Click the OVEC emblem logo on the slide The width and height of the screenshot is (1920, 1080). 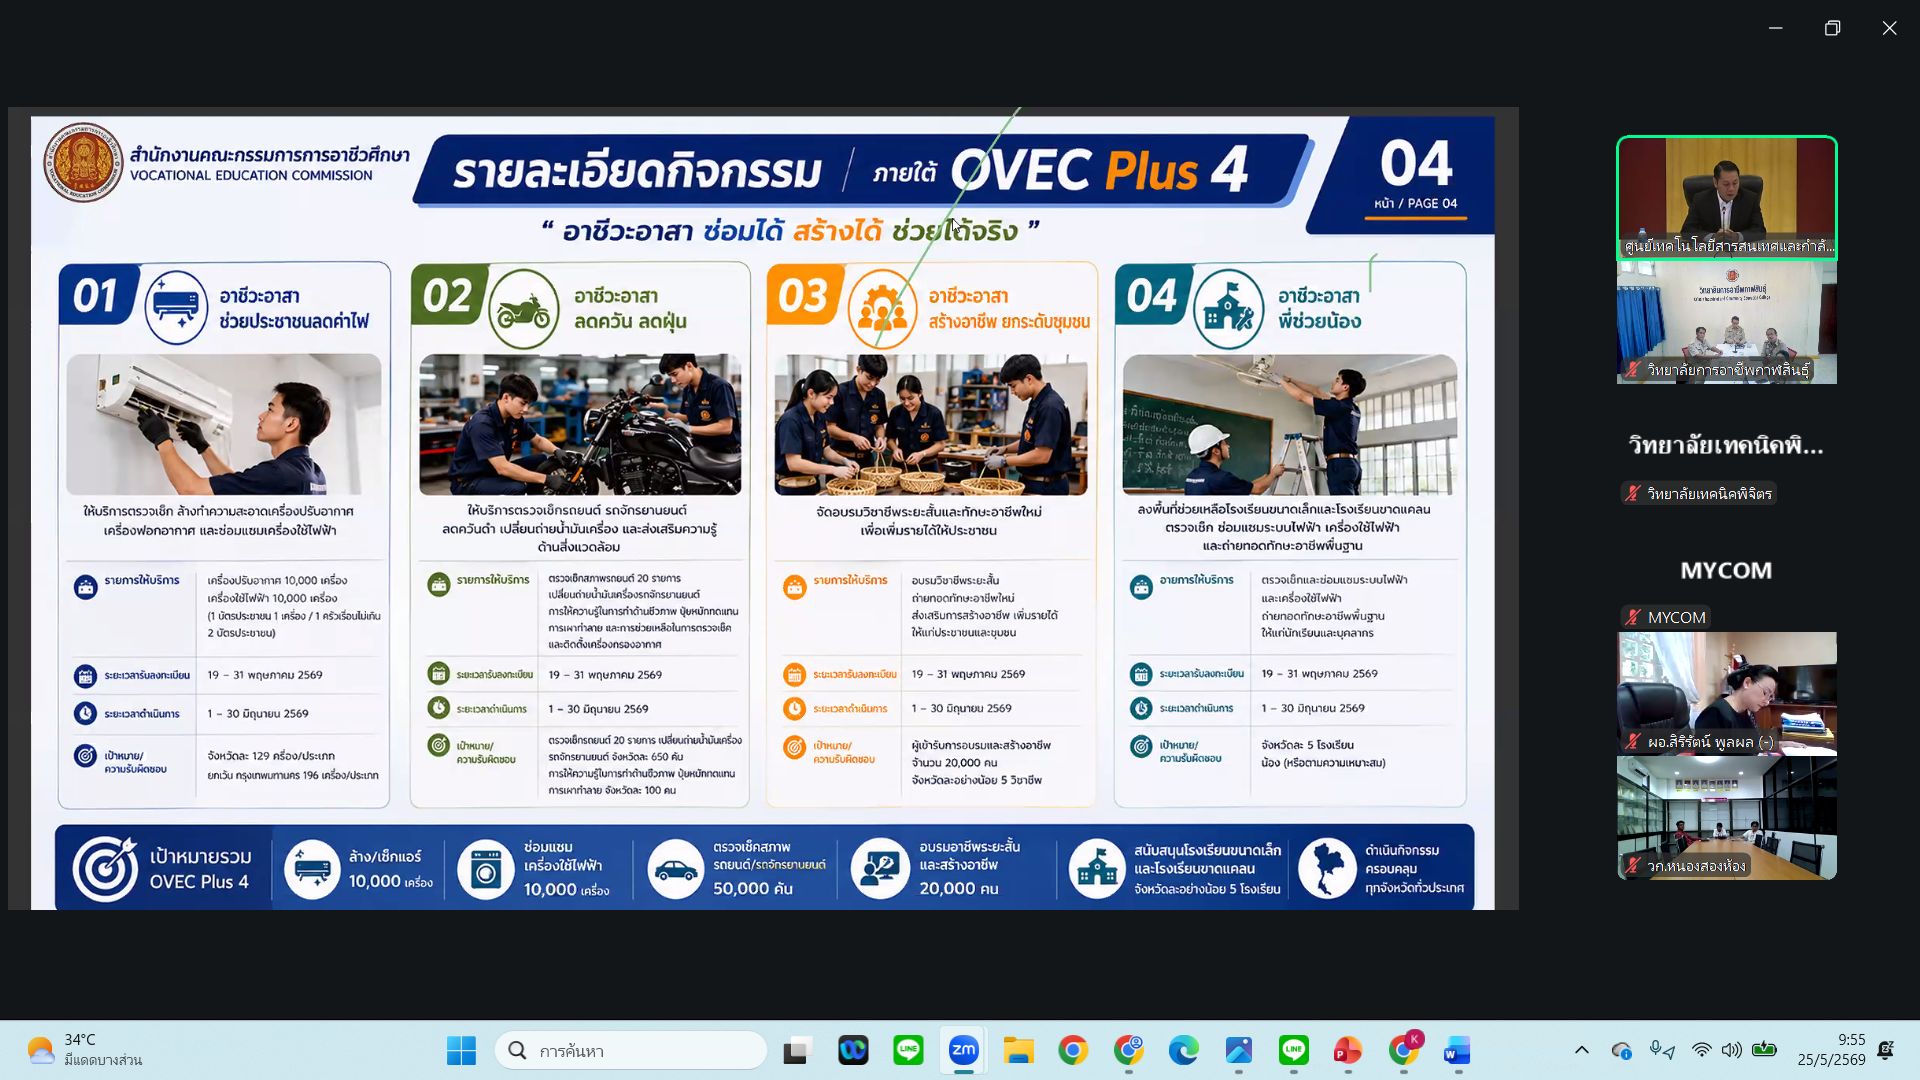[x=83, y=162]
